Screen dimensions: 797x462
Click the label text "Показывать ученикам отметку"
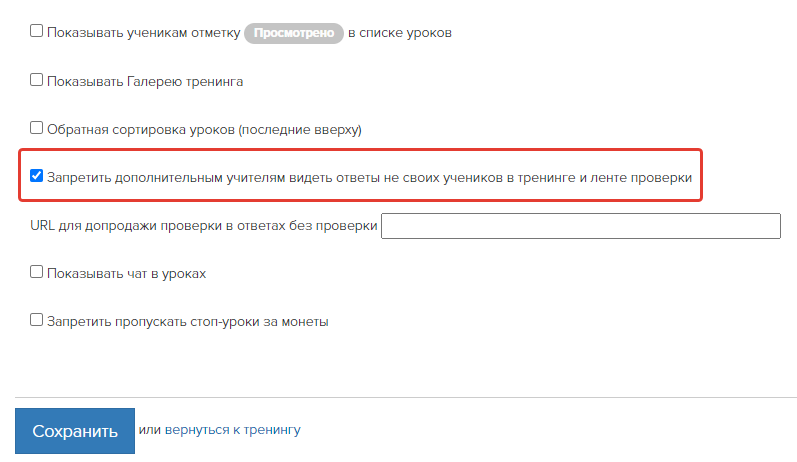144,33
